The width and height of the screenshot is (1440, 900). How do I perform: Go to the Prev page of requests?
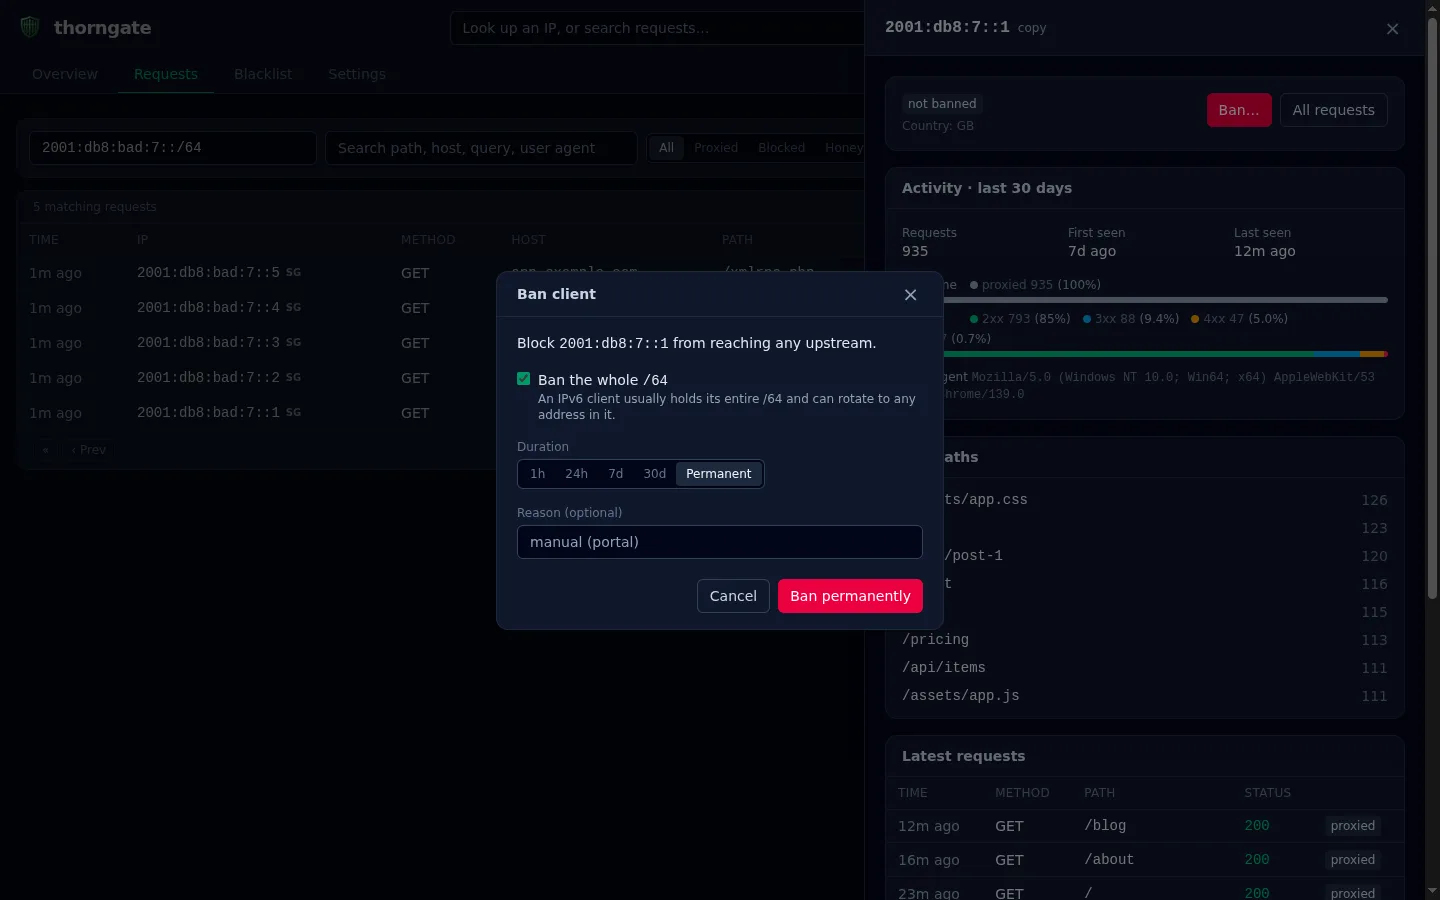(x=89, y=450)
